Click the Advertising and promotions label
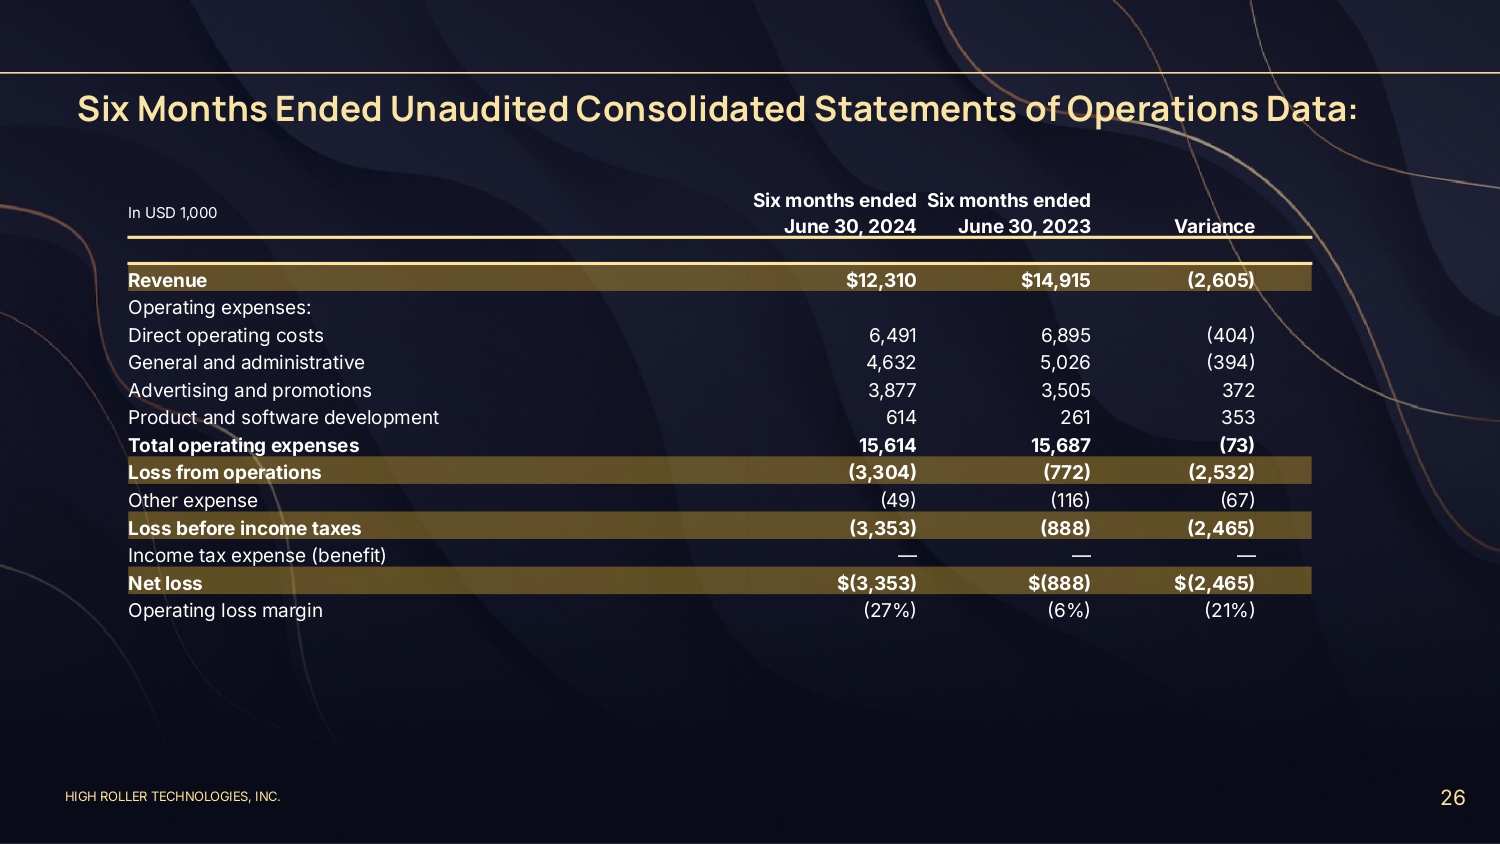 click(x=249, y=390)
